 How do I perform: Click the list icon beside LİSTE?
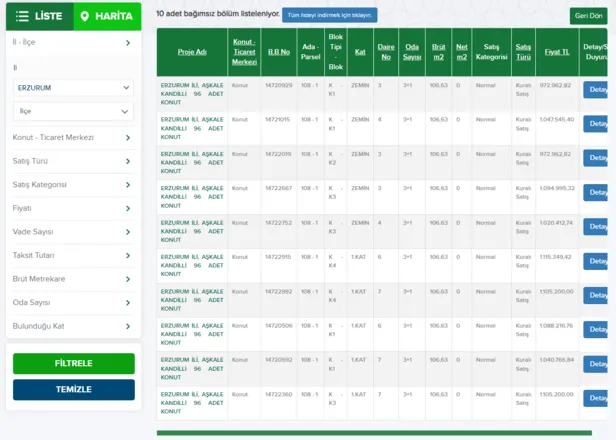(22, 16)
